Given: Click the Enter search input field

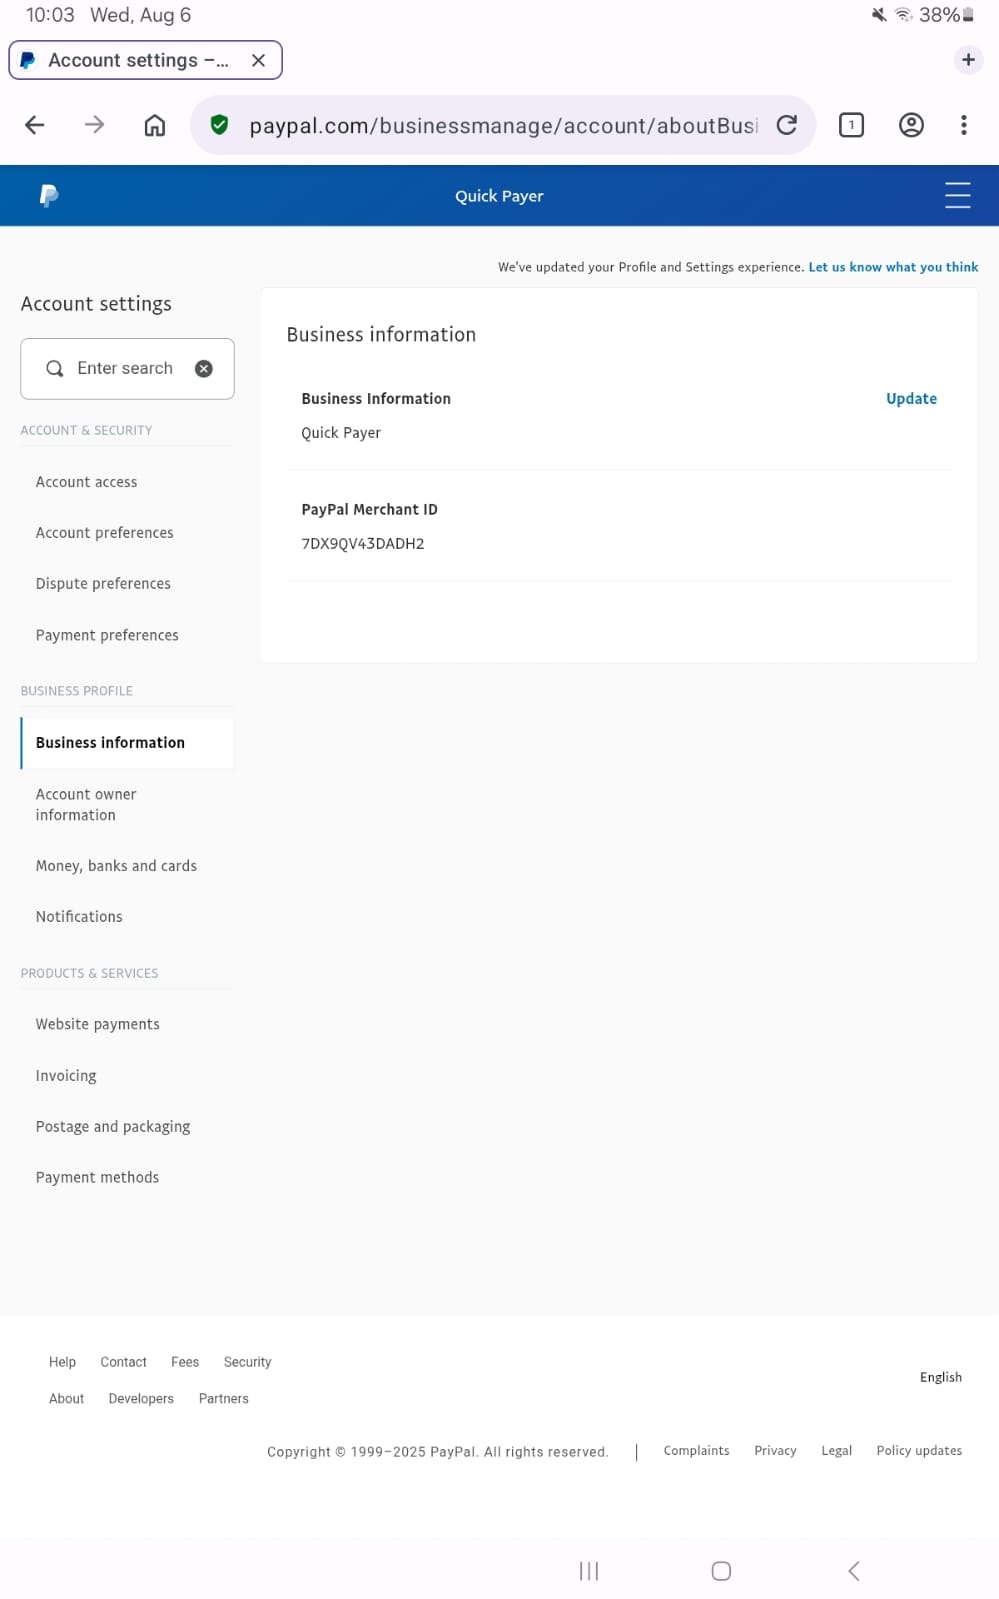Looking at the screenshot, I should pyautogui.click(x=127, y=369).
